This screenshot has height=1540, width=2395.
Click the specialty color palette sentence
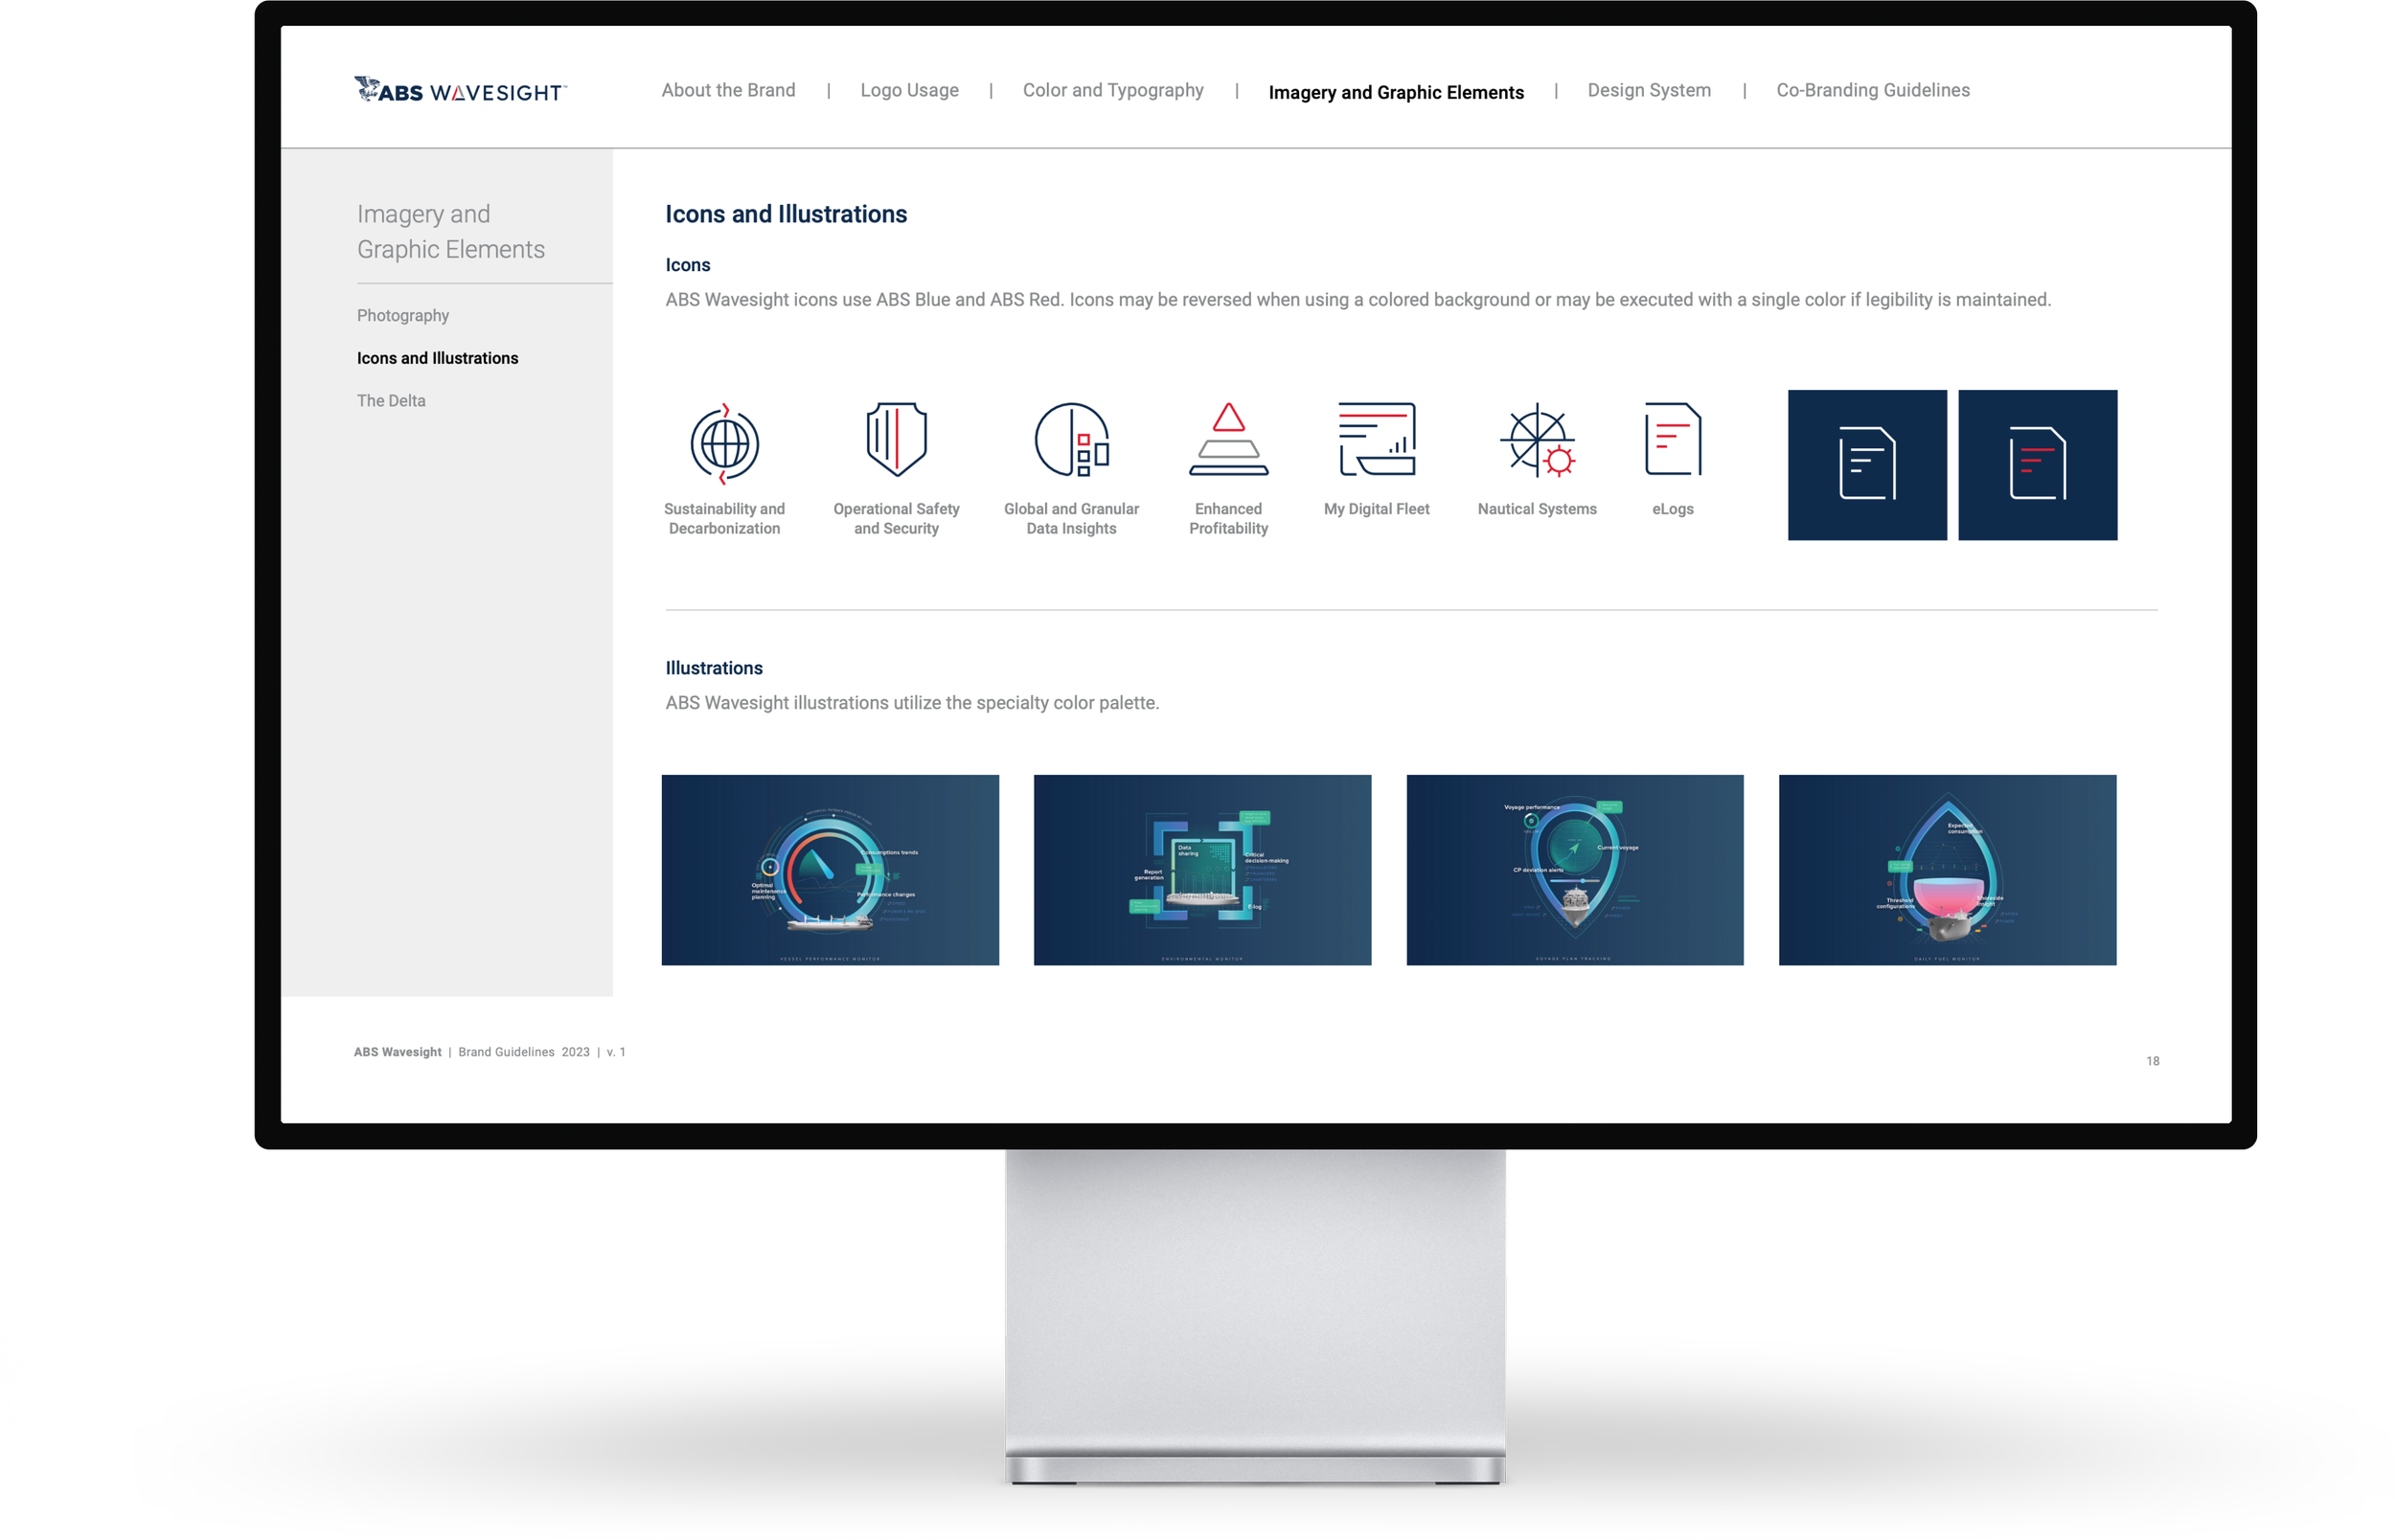tap(912, 703)
